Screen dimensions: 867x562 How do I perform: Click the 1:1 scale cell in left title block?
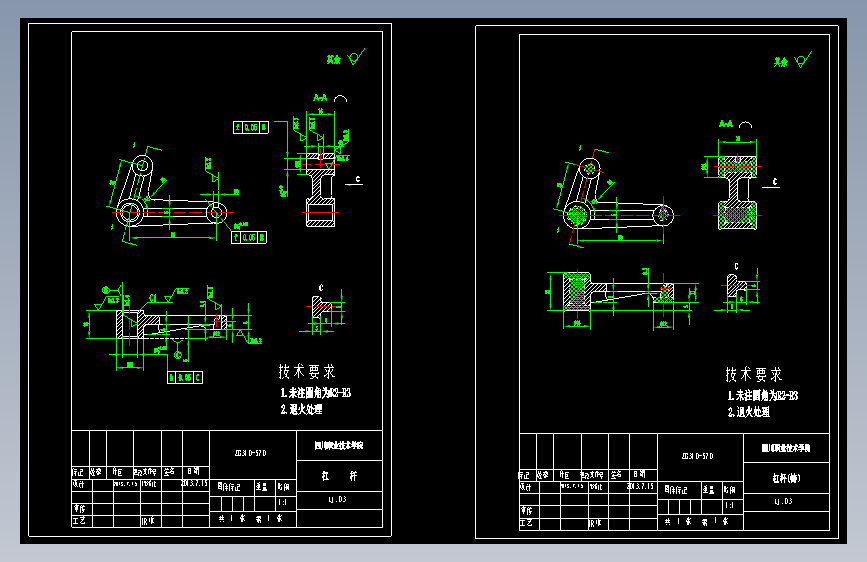[283, 503]
